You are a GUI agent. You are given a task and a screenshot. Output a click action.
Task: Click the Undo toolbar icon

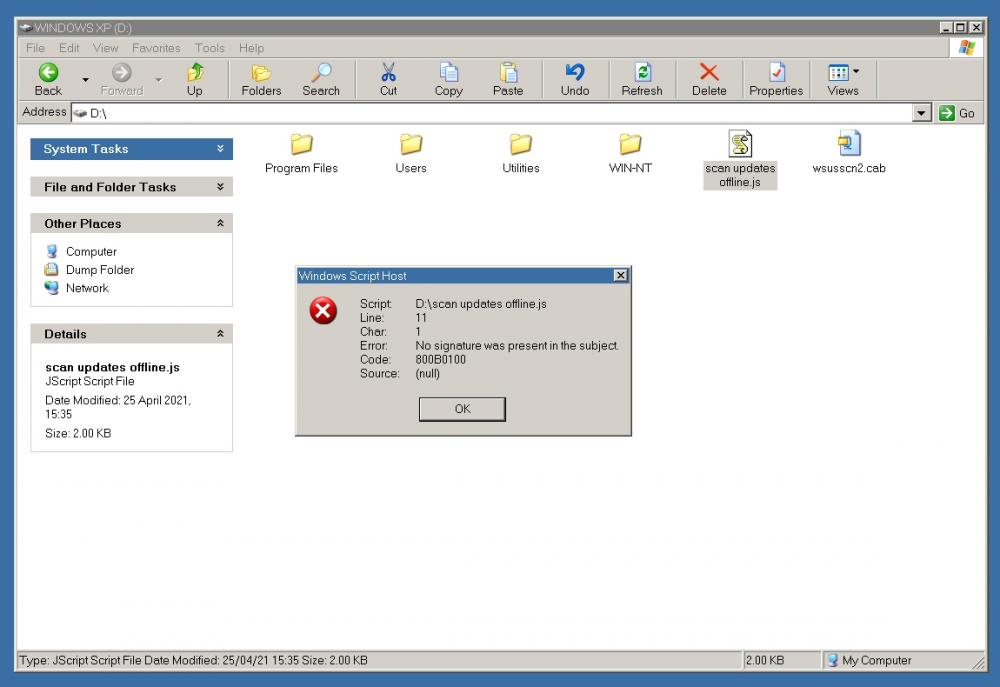pyautogui.click(x=575, y=73)
